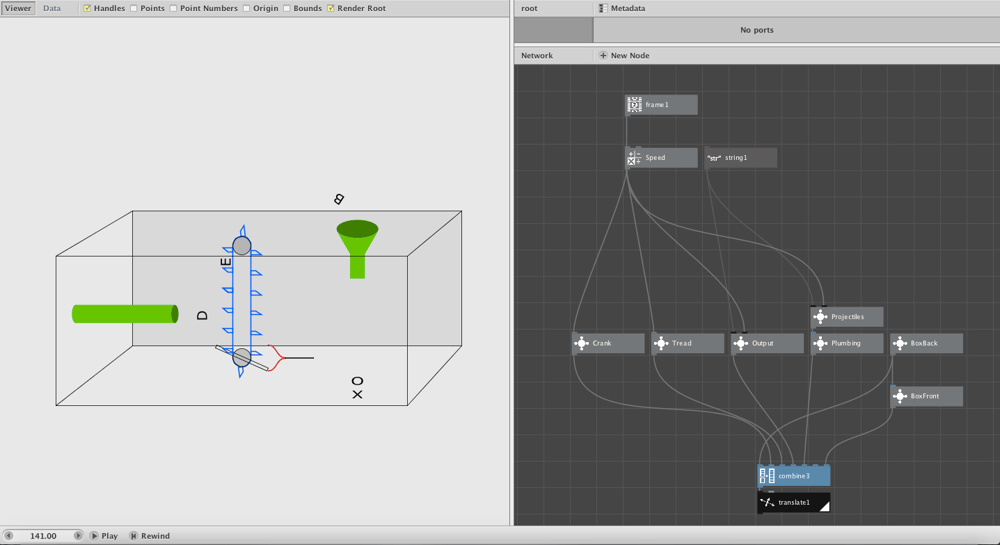The image size is (1000, 545).
Task: Click the frame1 node label
Action: click(x=656, y=105)
